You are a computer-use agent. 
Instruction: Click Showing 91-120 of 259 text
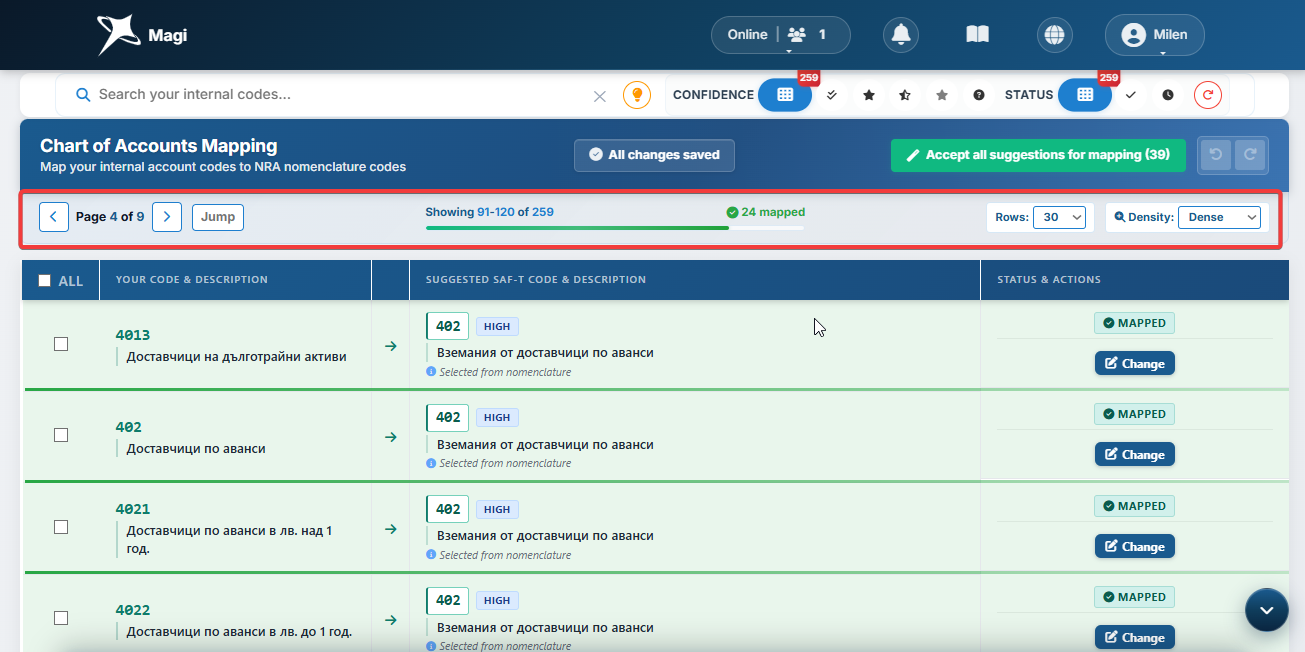(x=490, y=212)
